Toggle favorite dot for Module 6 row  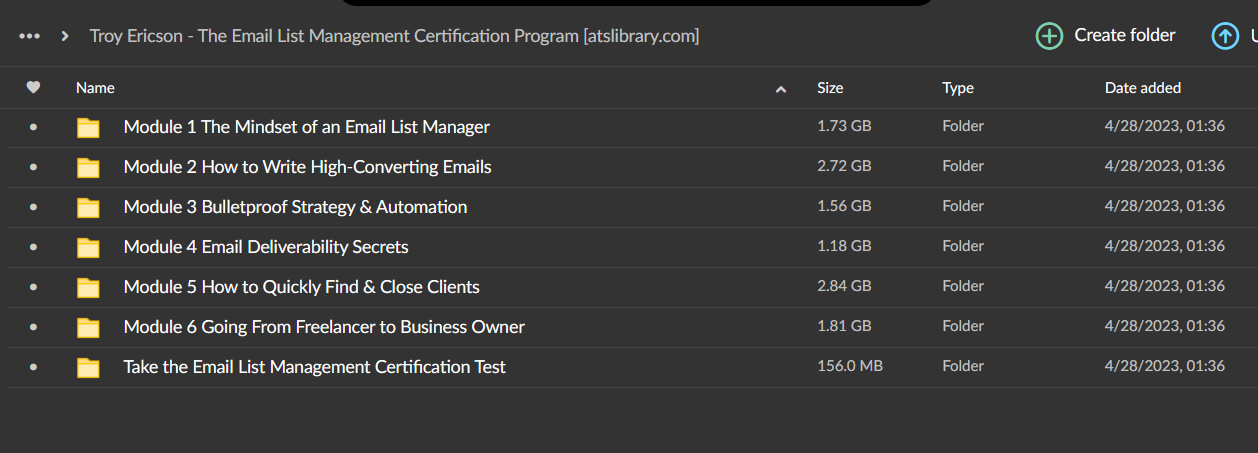33,327
